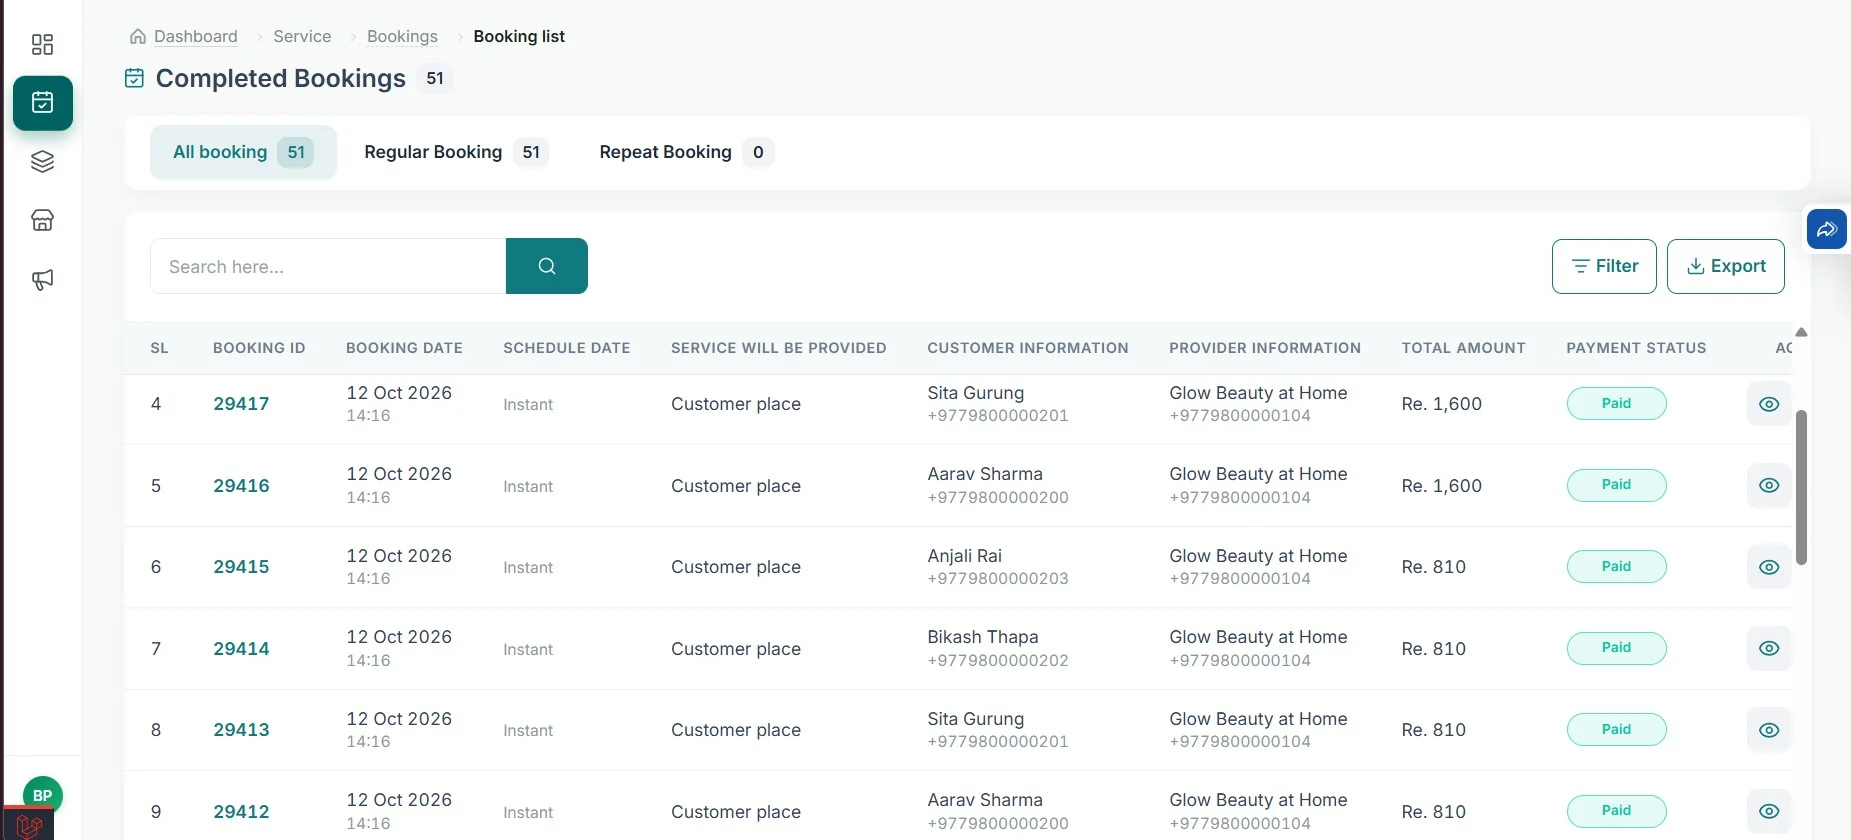Click the BP profile avatar
This screenshot has width=1851, height=840.
point(42,796)
